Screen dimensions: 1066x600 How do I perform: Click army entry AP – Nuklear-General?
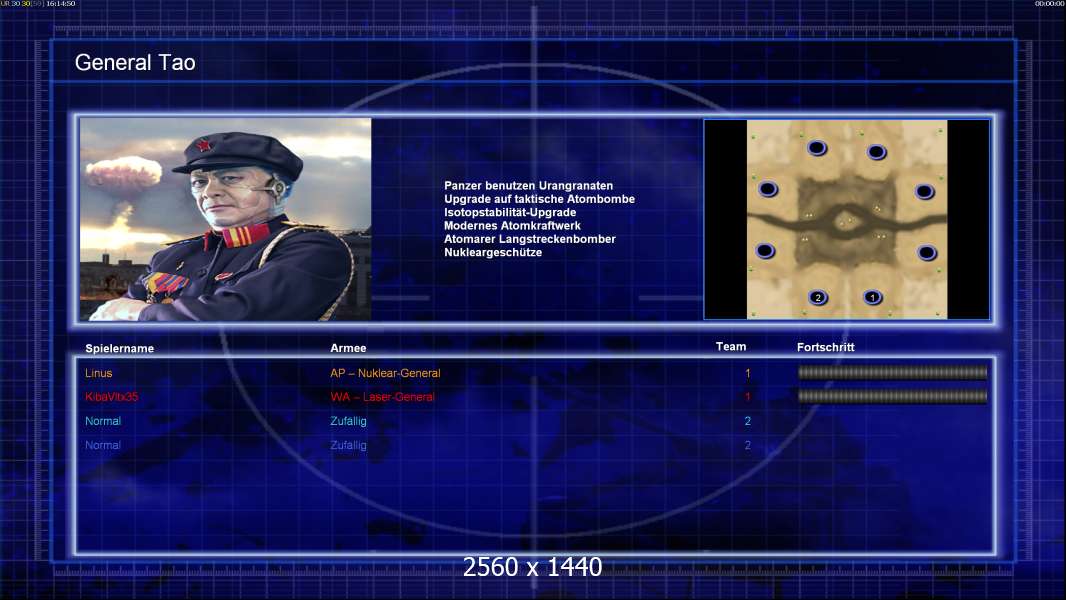pos(385,373)
